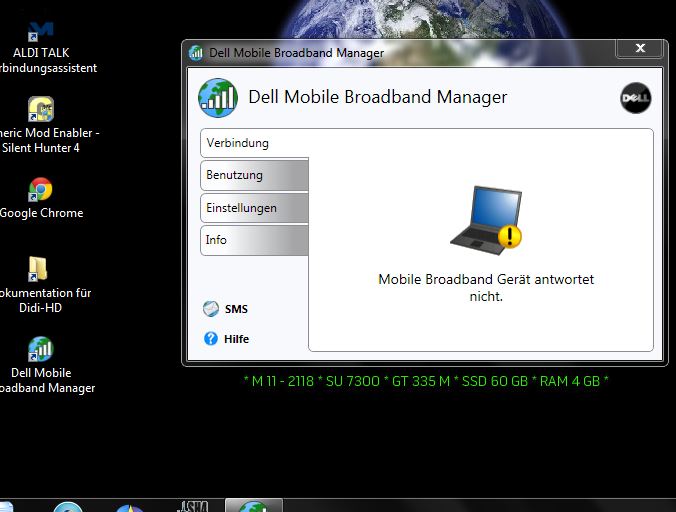Click the laptop warning icon

pos(486,221)
